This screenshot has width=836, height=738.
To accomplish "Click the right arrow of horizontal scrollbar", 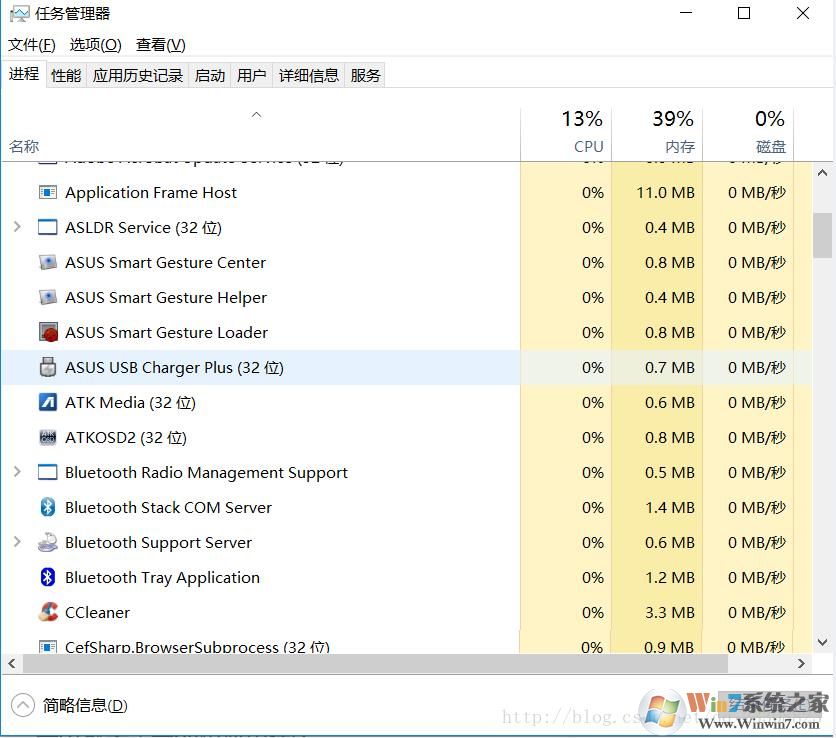I will click(801, 662).
